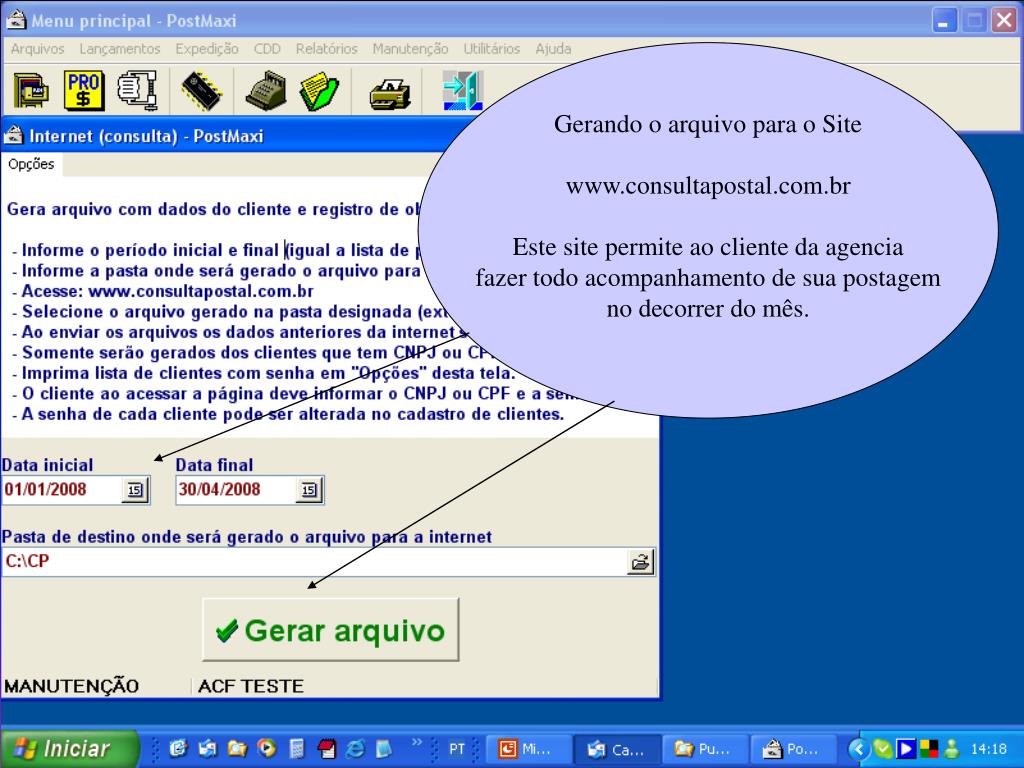Open the CDD menu
Viewport: 1024px width, 768px height.
[x=267, y=49]
